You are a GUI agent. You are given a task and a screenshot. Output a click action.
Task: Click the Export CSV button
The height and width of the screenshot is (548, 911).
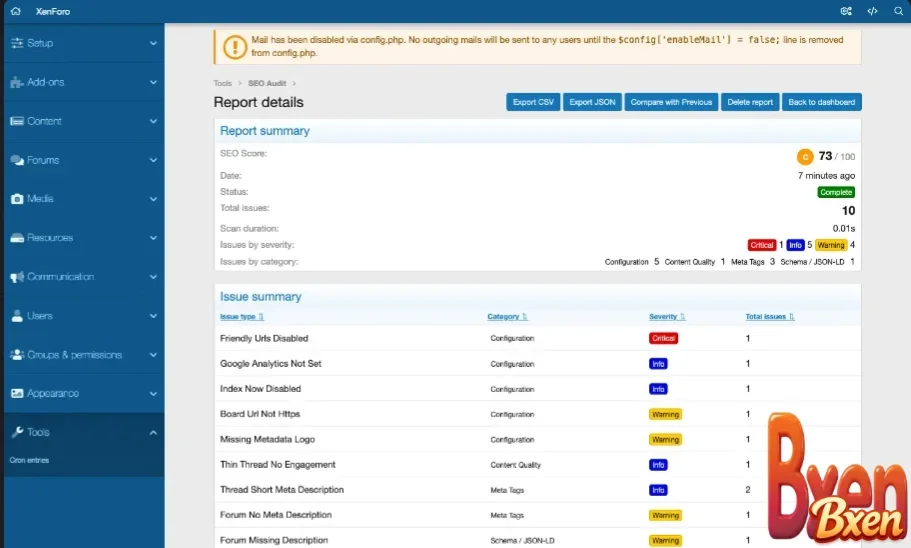click(x=533, y=102)
